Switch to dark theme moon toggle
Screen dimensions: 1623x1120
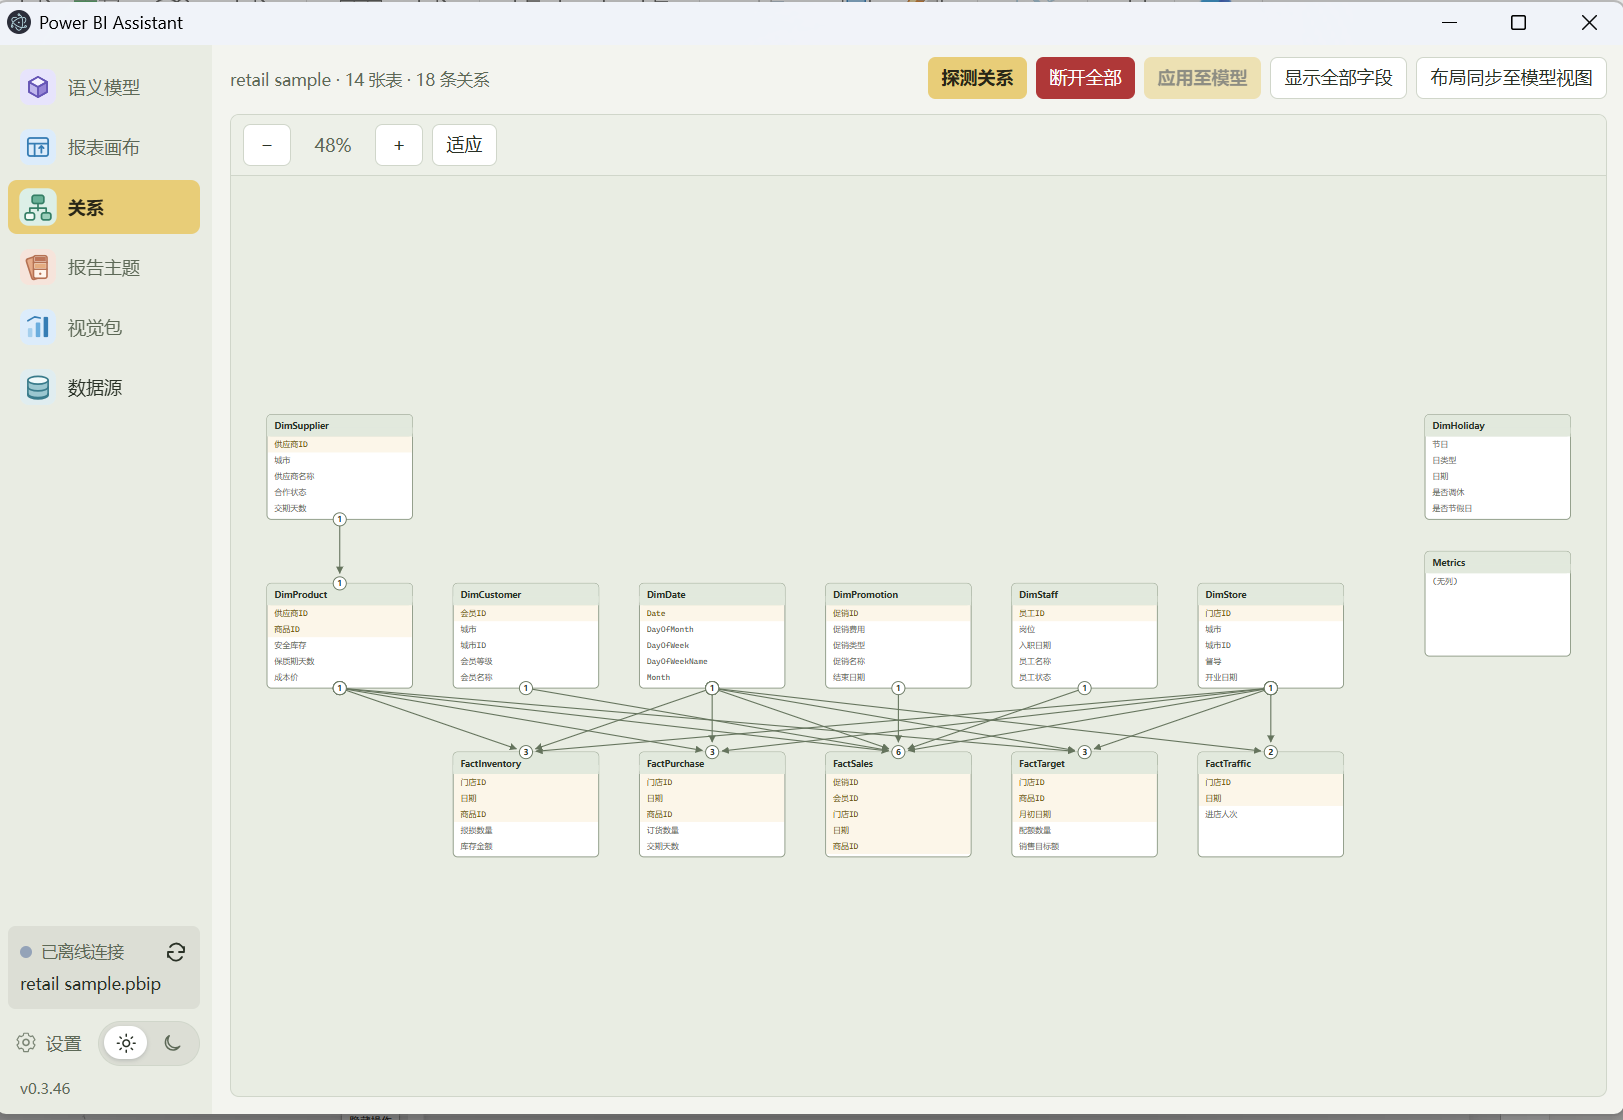point(172,1043)
